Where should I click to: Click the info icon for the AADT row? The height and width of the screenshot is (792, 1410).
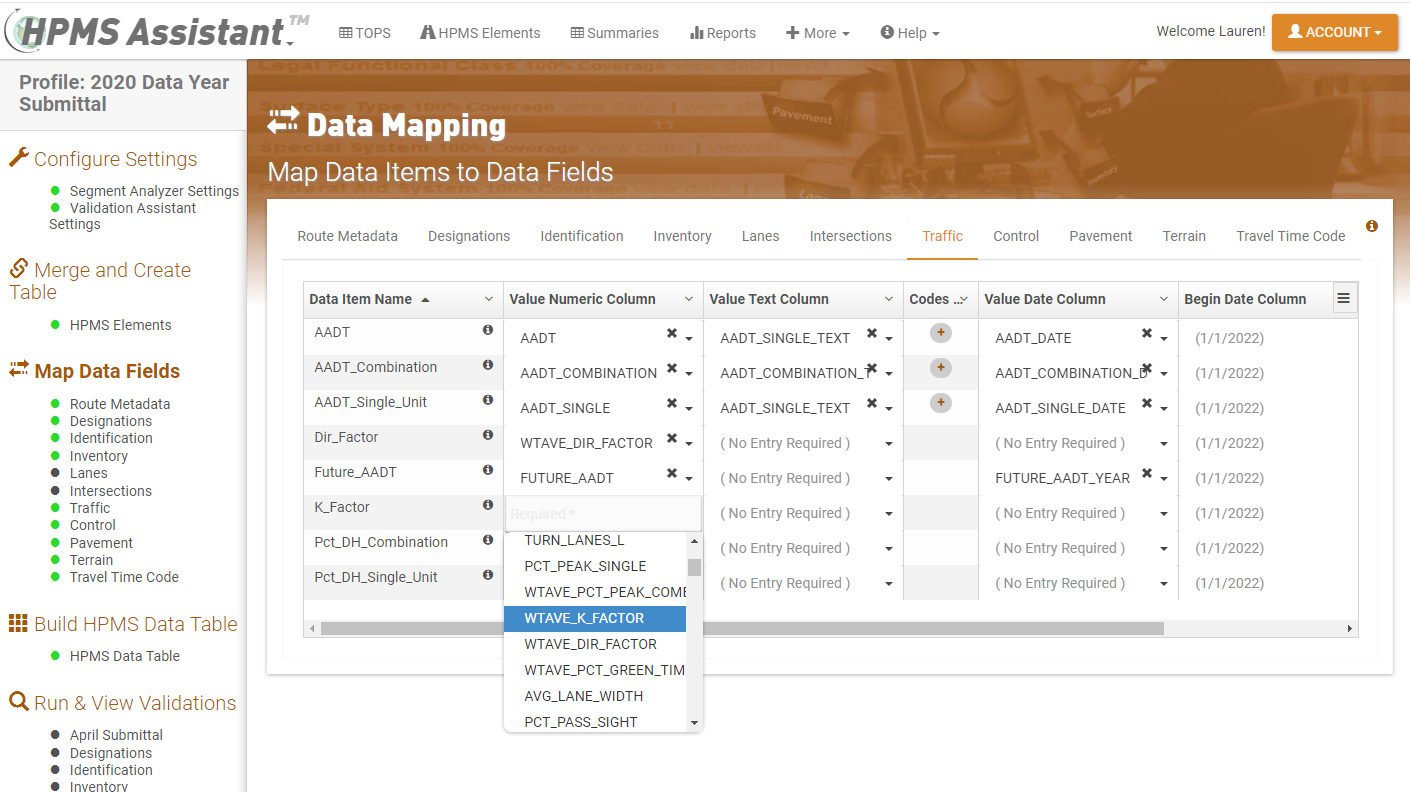coord(488,330)
